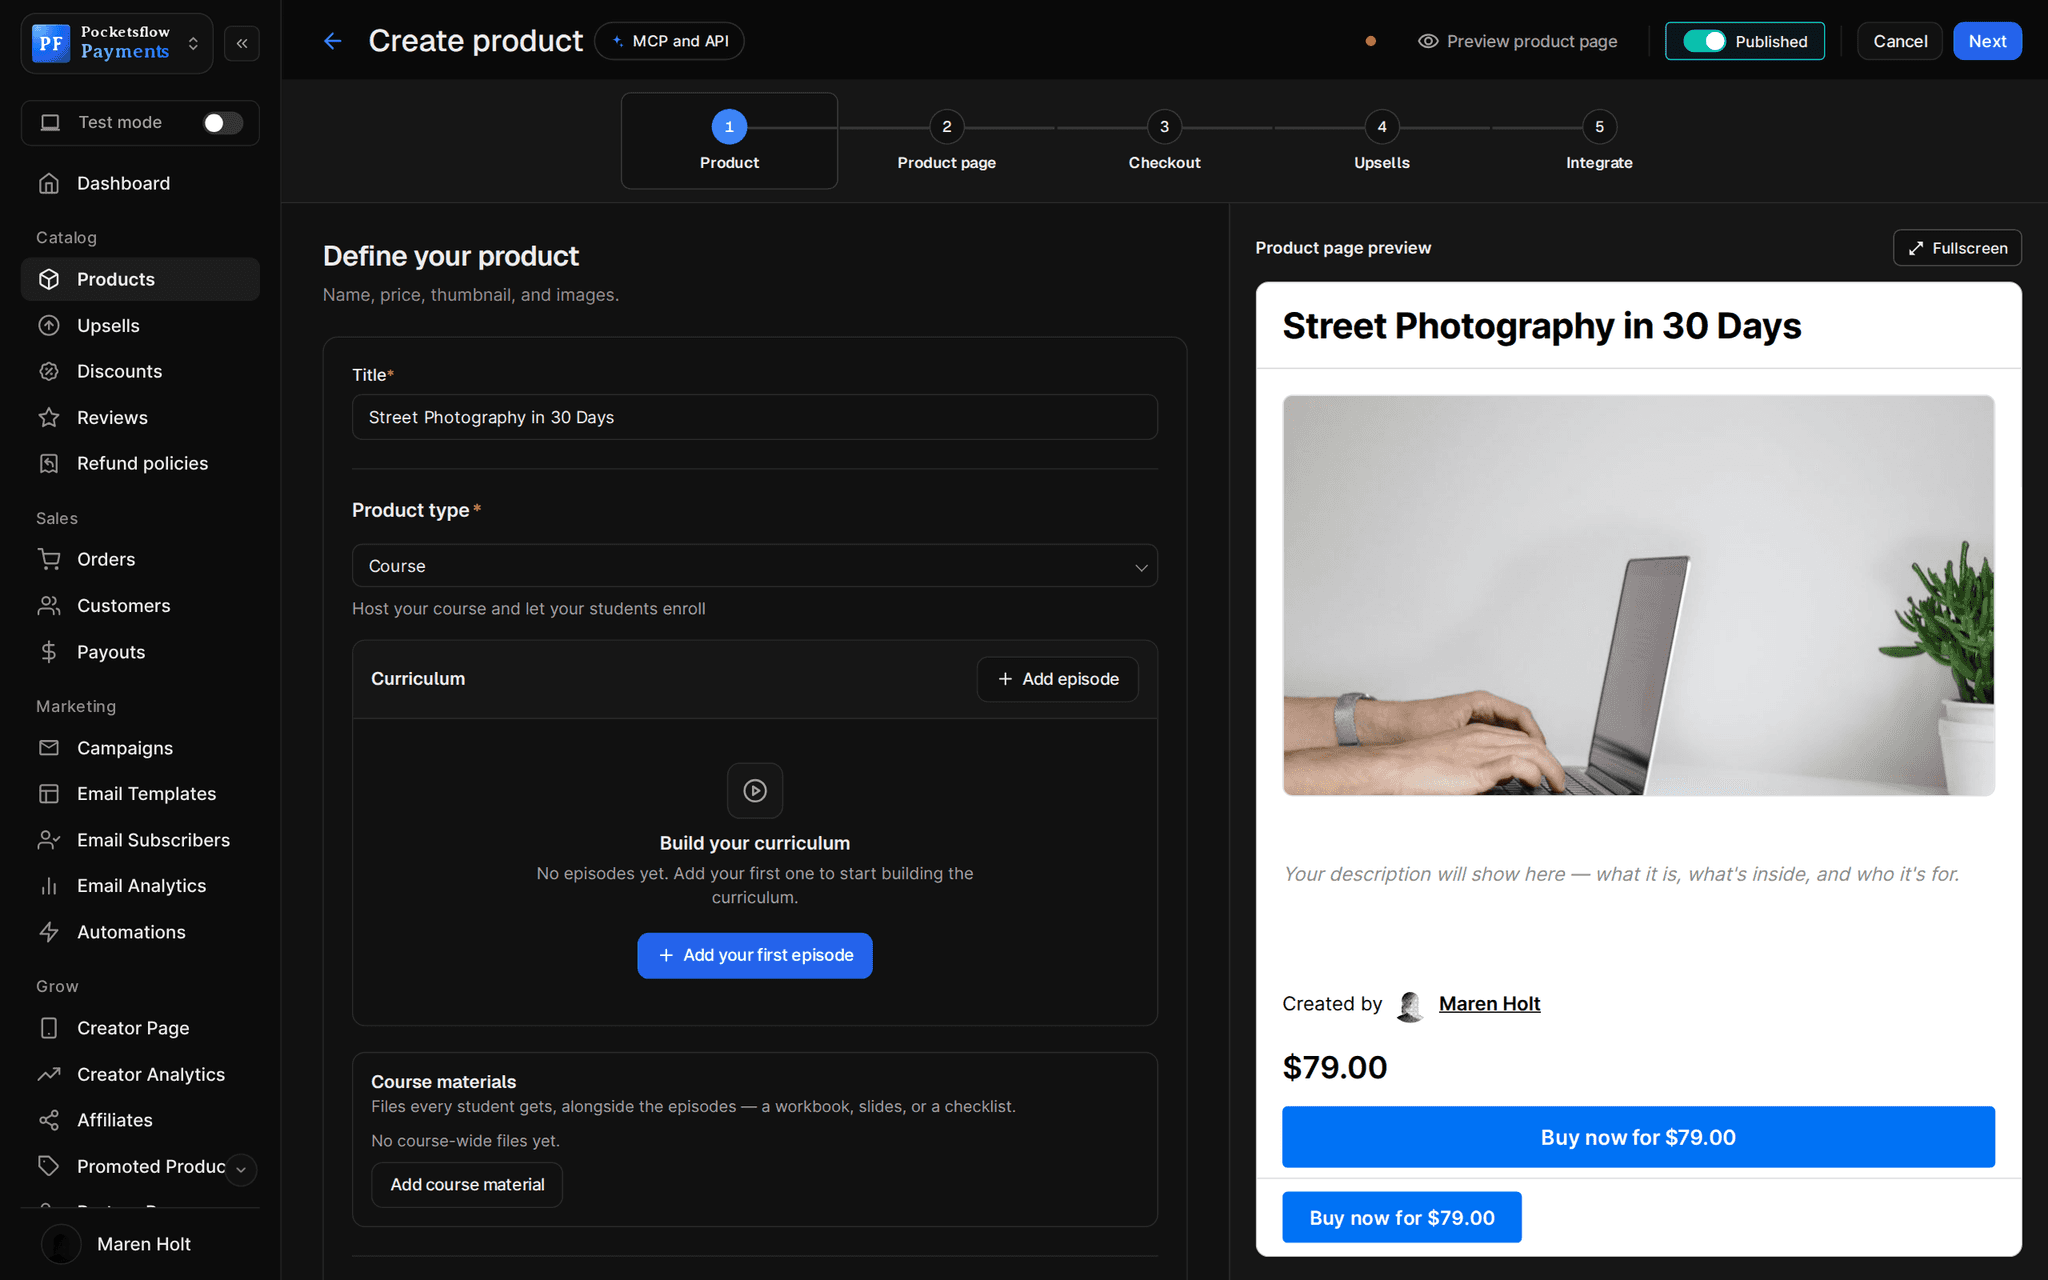The width and height of the screenshot is (2048, 1280).
Task: Open the Pocketsflow Payments workspace switcher
Action: point(117,43)
